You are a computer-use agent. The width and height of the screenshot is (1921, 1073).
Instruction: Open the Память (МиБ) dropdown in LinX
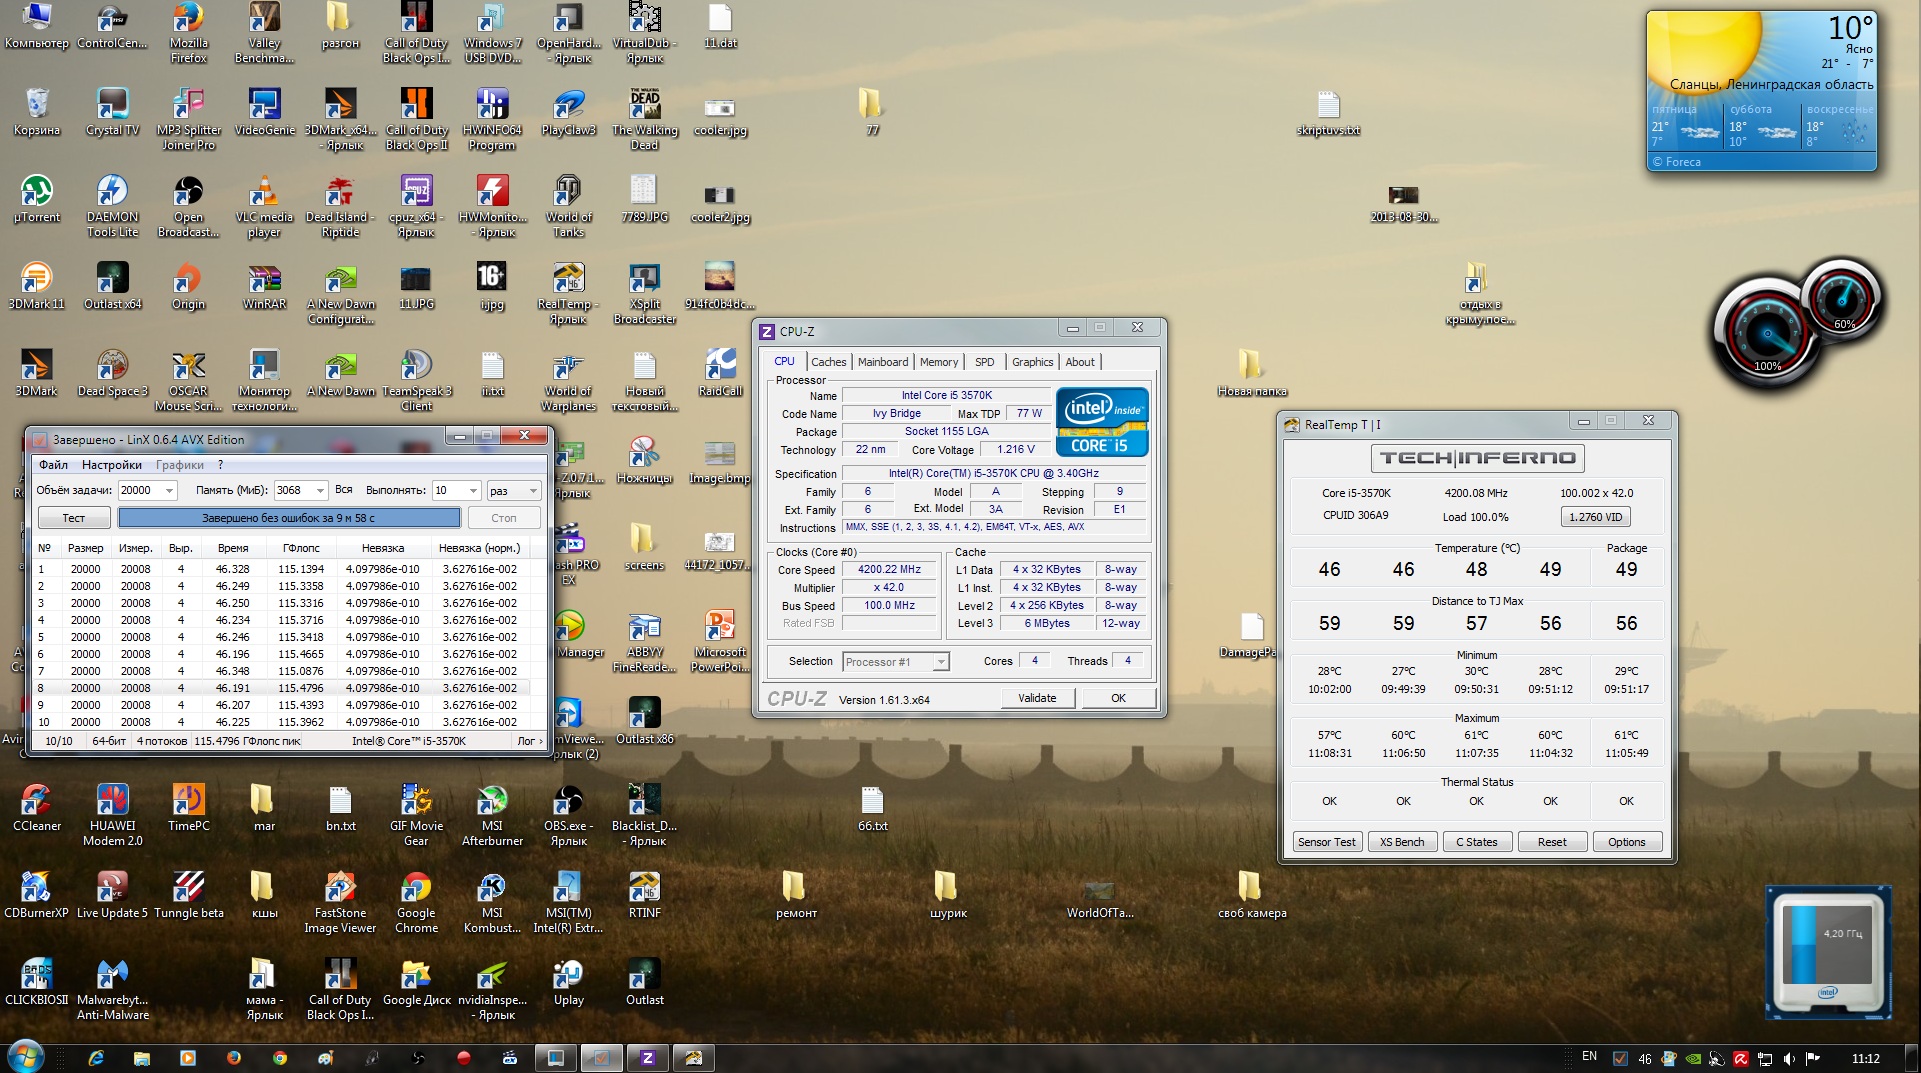[320, 491]
